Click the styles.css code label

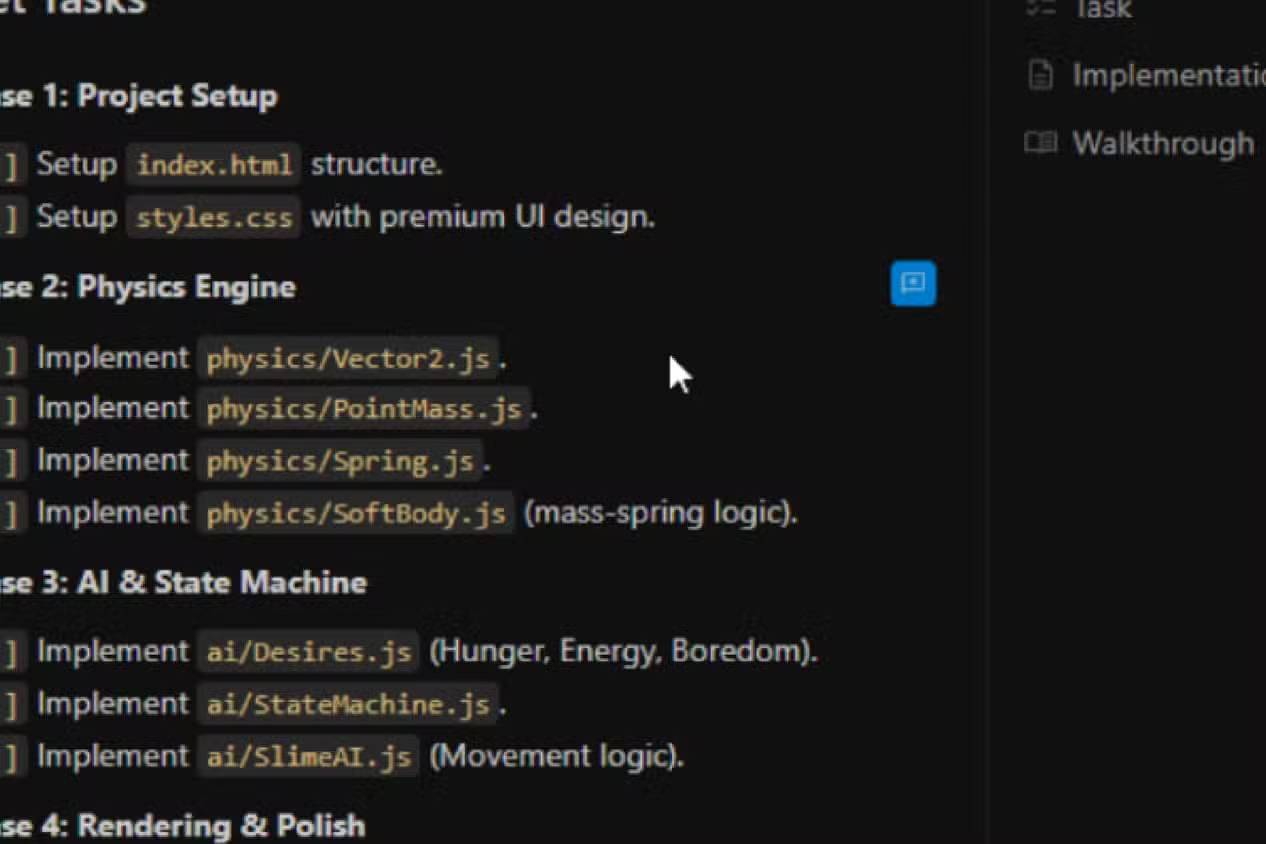pyautogui.click(x=214, y=217)
